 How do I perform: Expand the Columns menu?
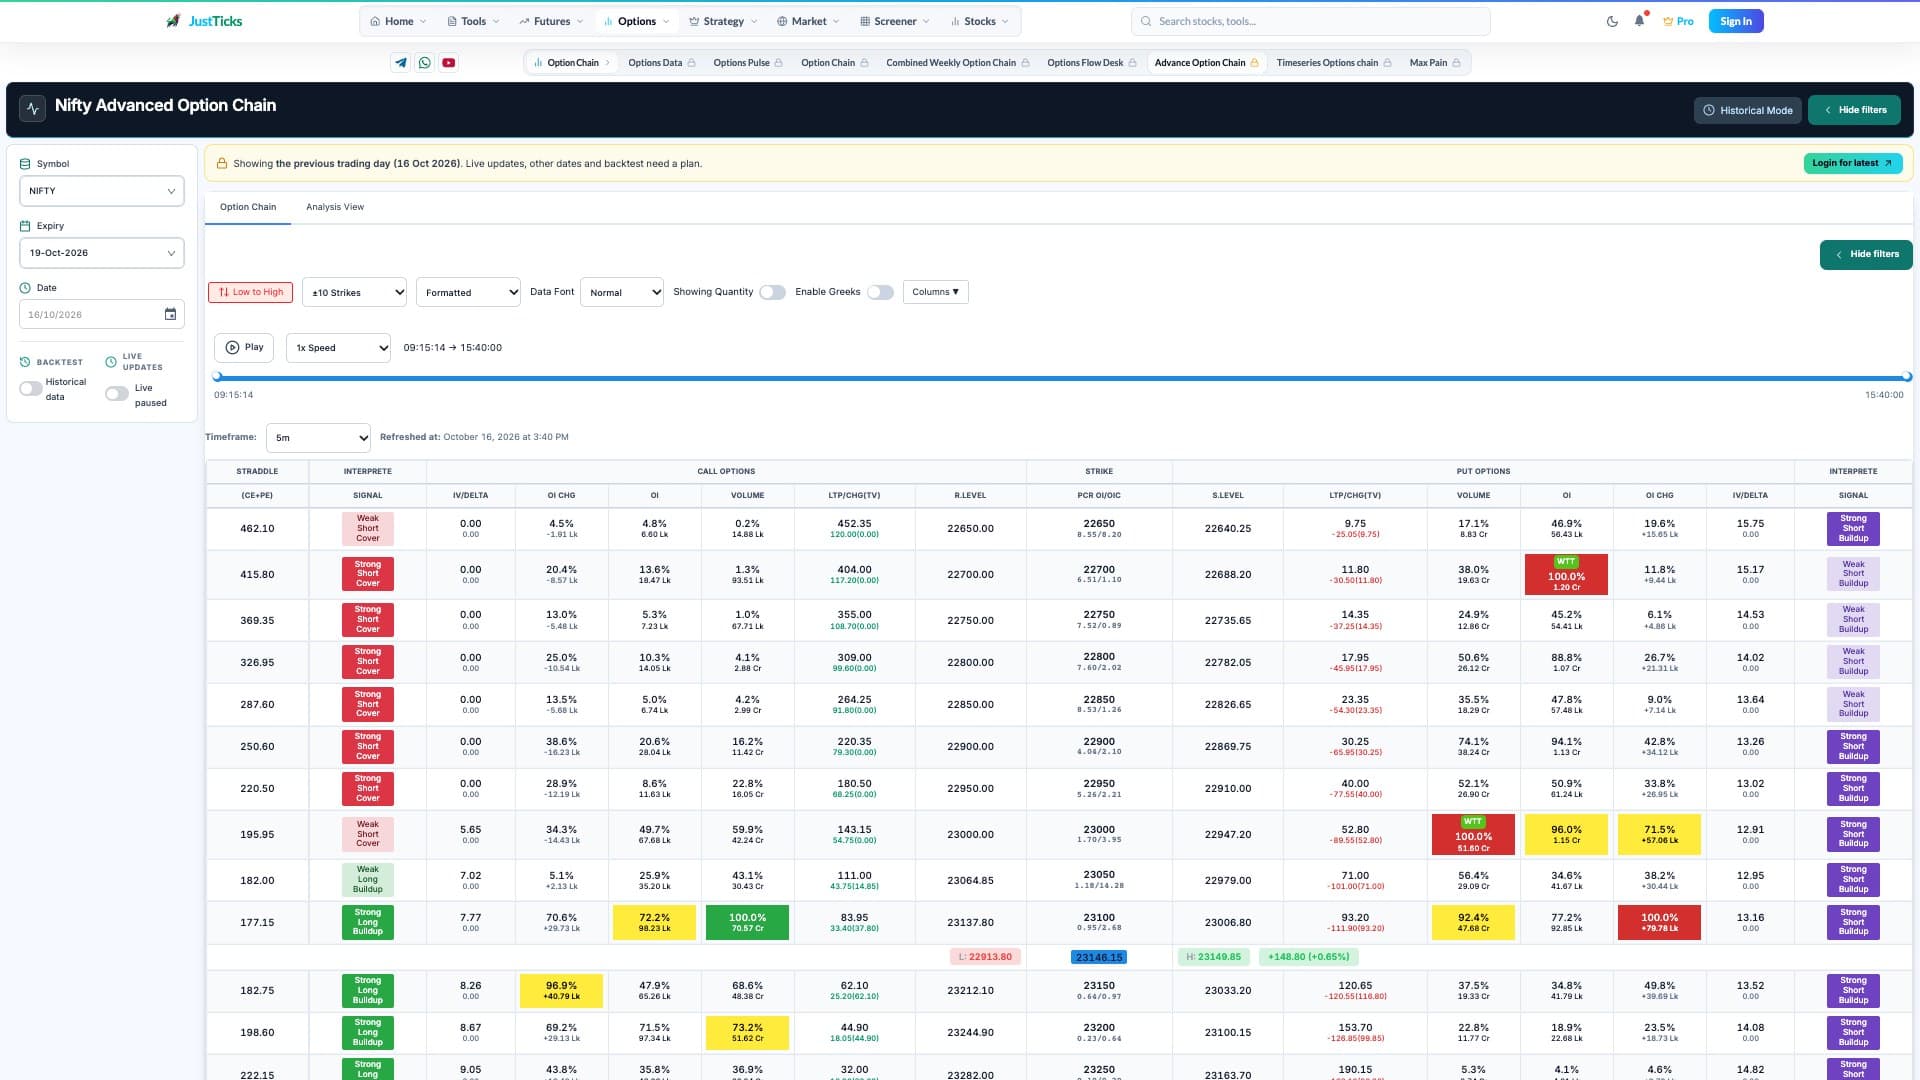935,292
